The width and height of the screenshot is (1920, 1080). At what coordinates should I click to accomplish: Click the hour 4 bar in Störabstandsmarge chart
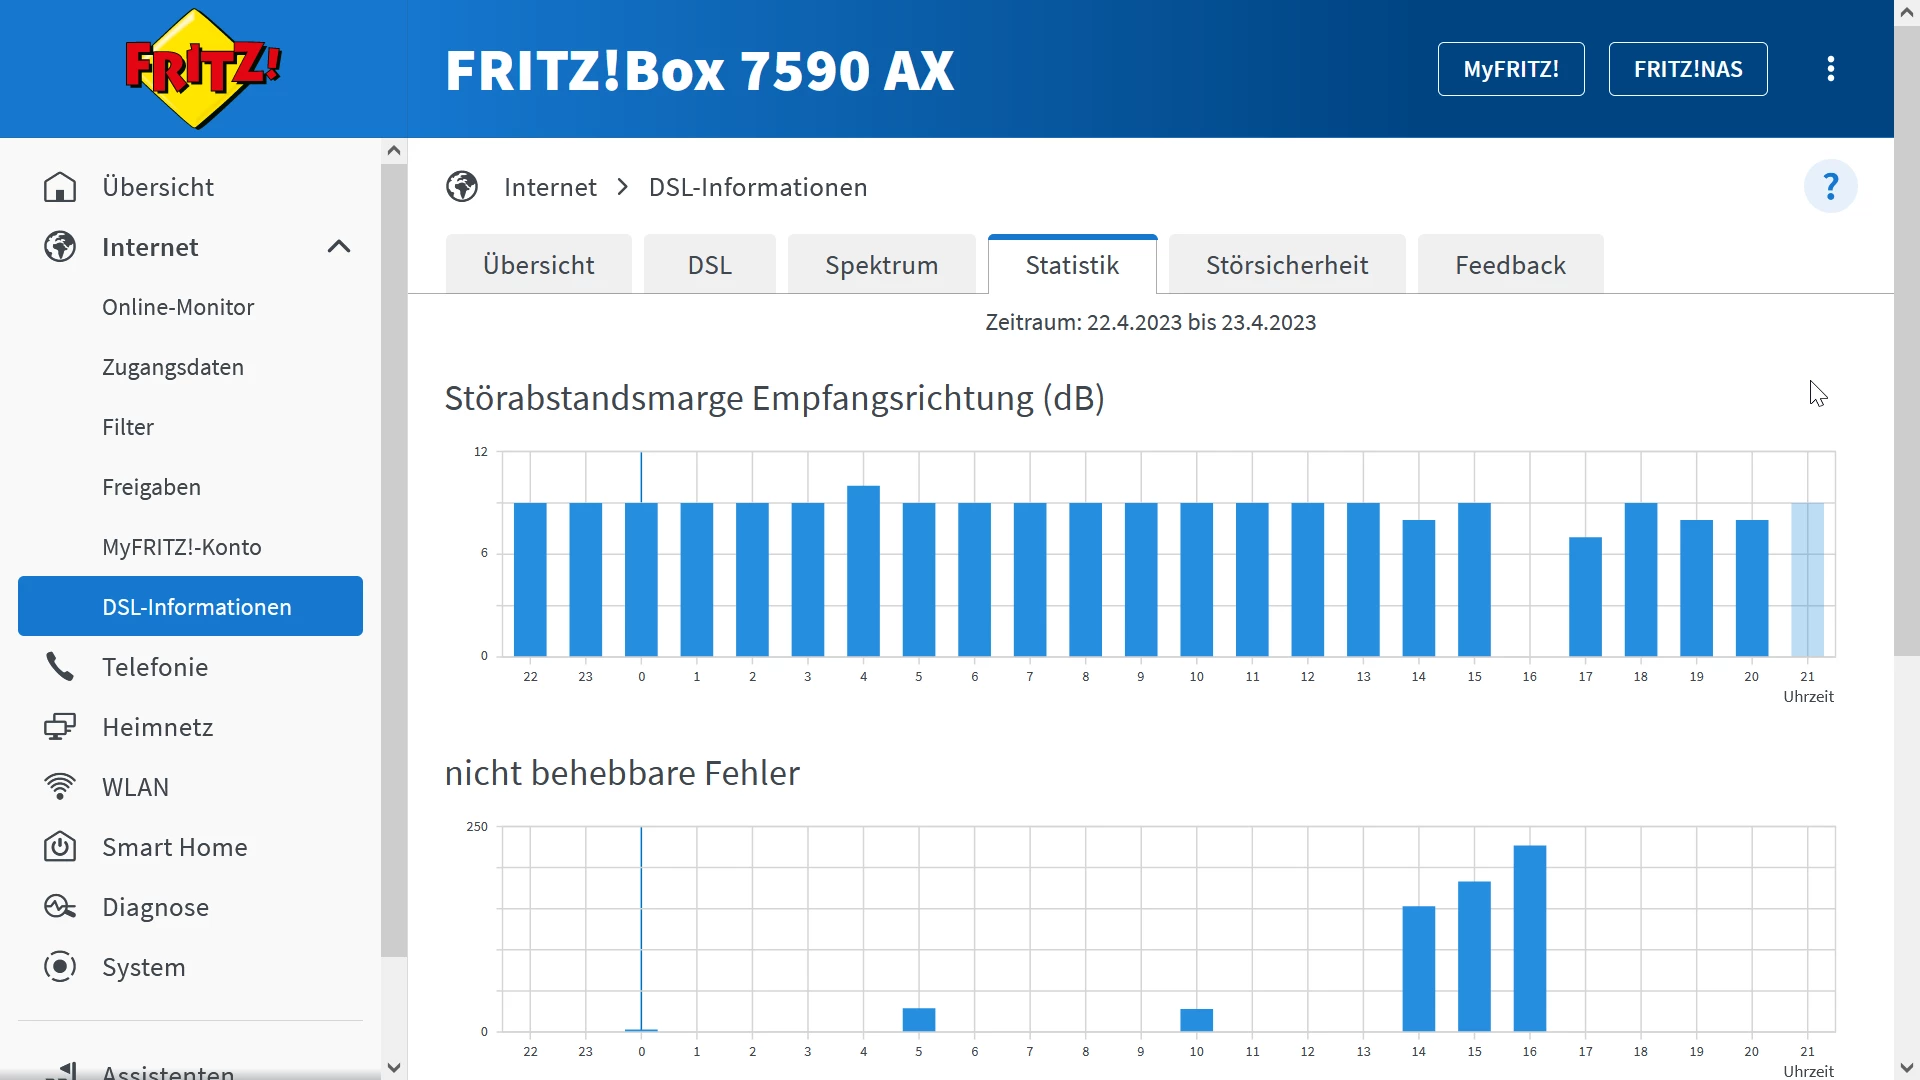(863, 570)
